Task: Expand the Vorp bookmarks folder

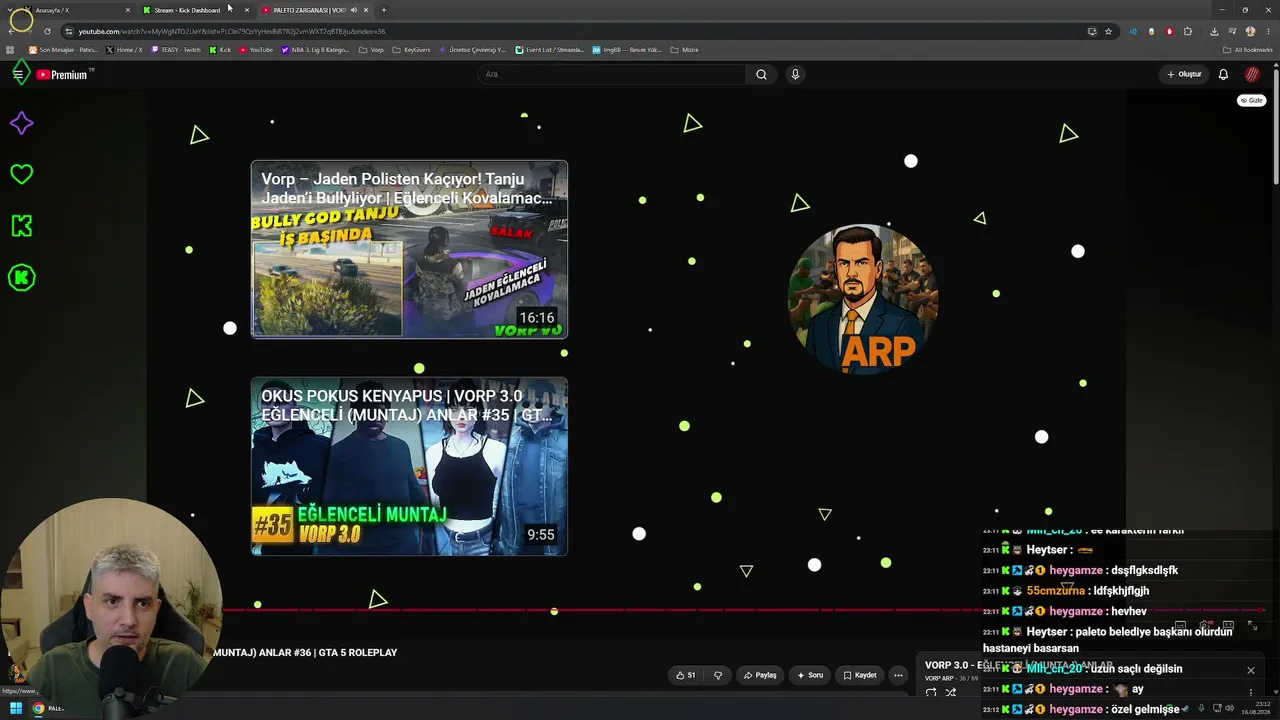Action: pyautogui.click(x=371, y=49)
